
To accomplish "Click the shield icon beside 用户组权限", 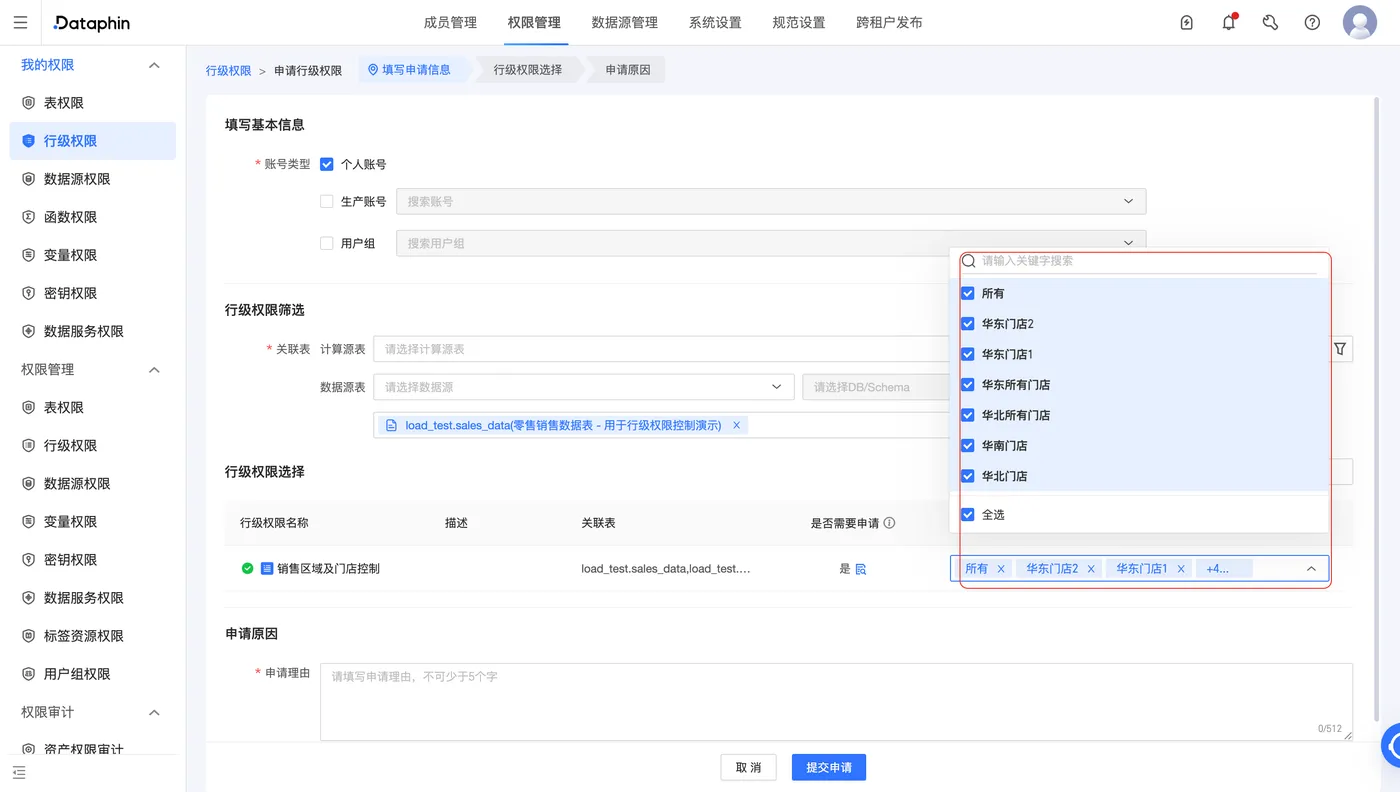I will click(x=29, y=674).
